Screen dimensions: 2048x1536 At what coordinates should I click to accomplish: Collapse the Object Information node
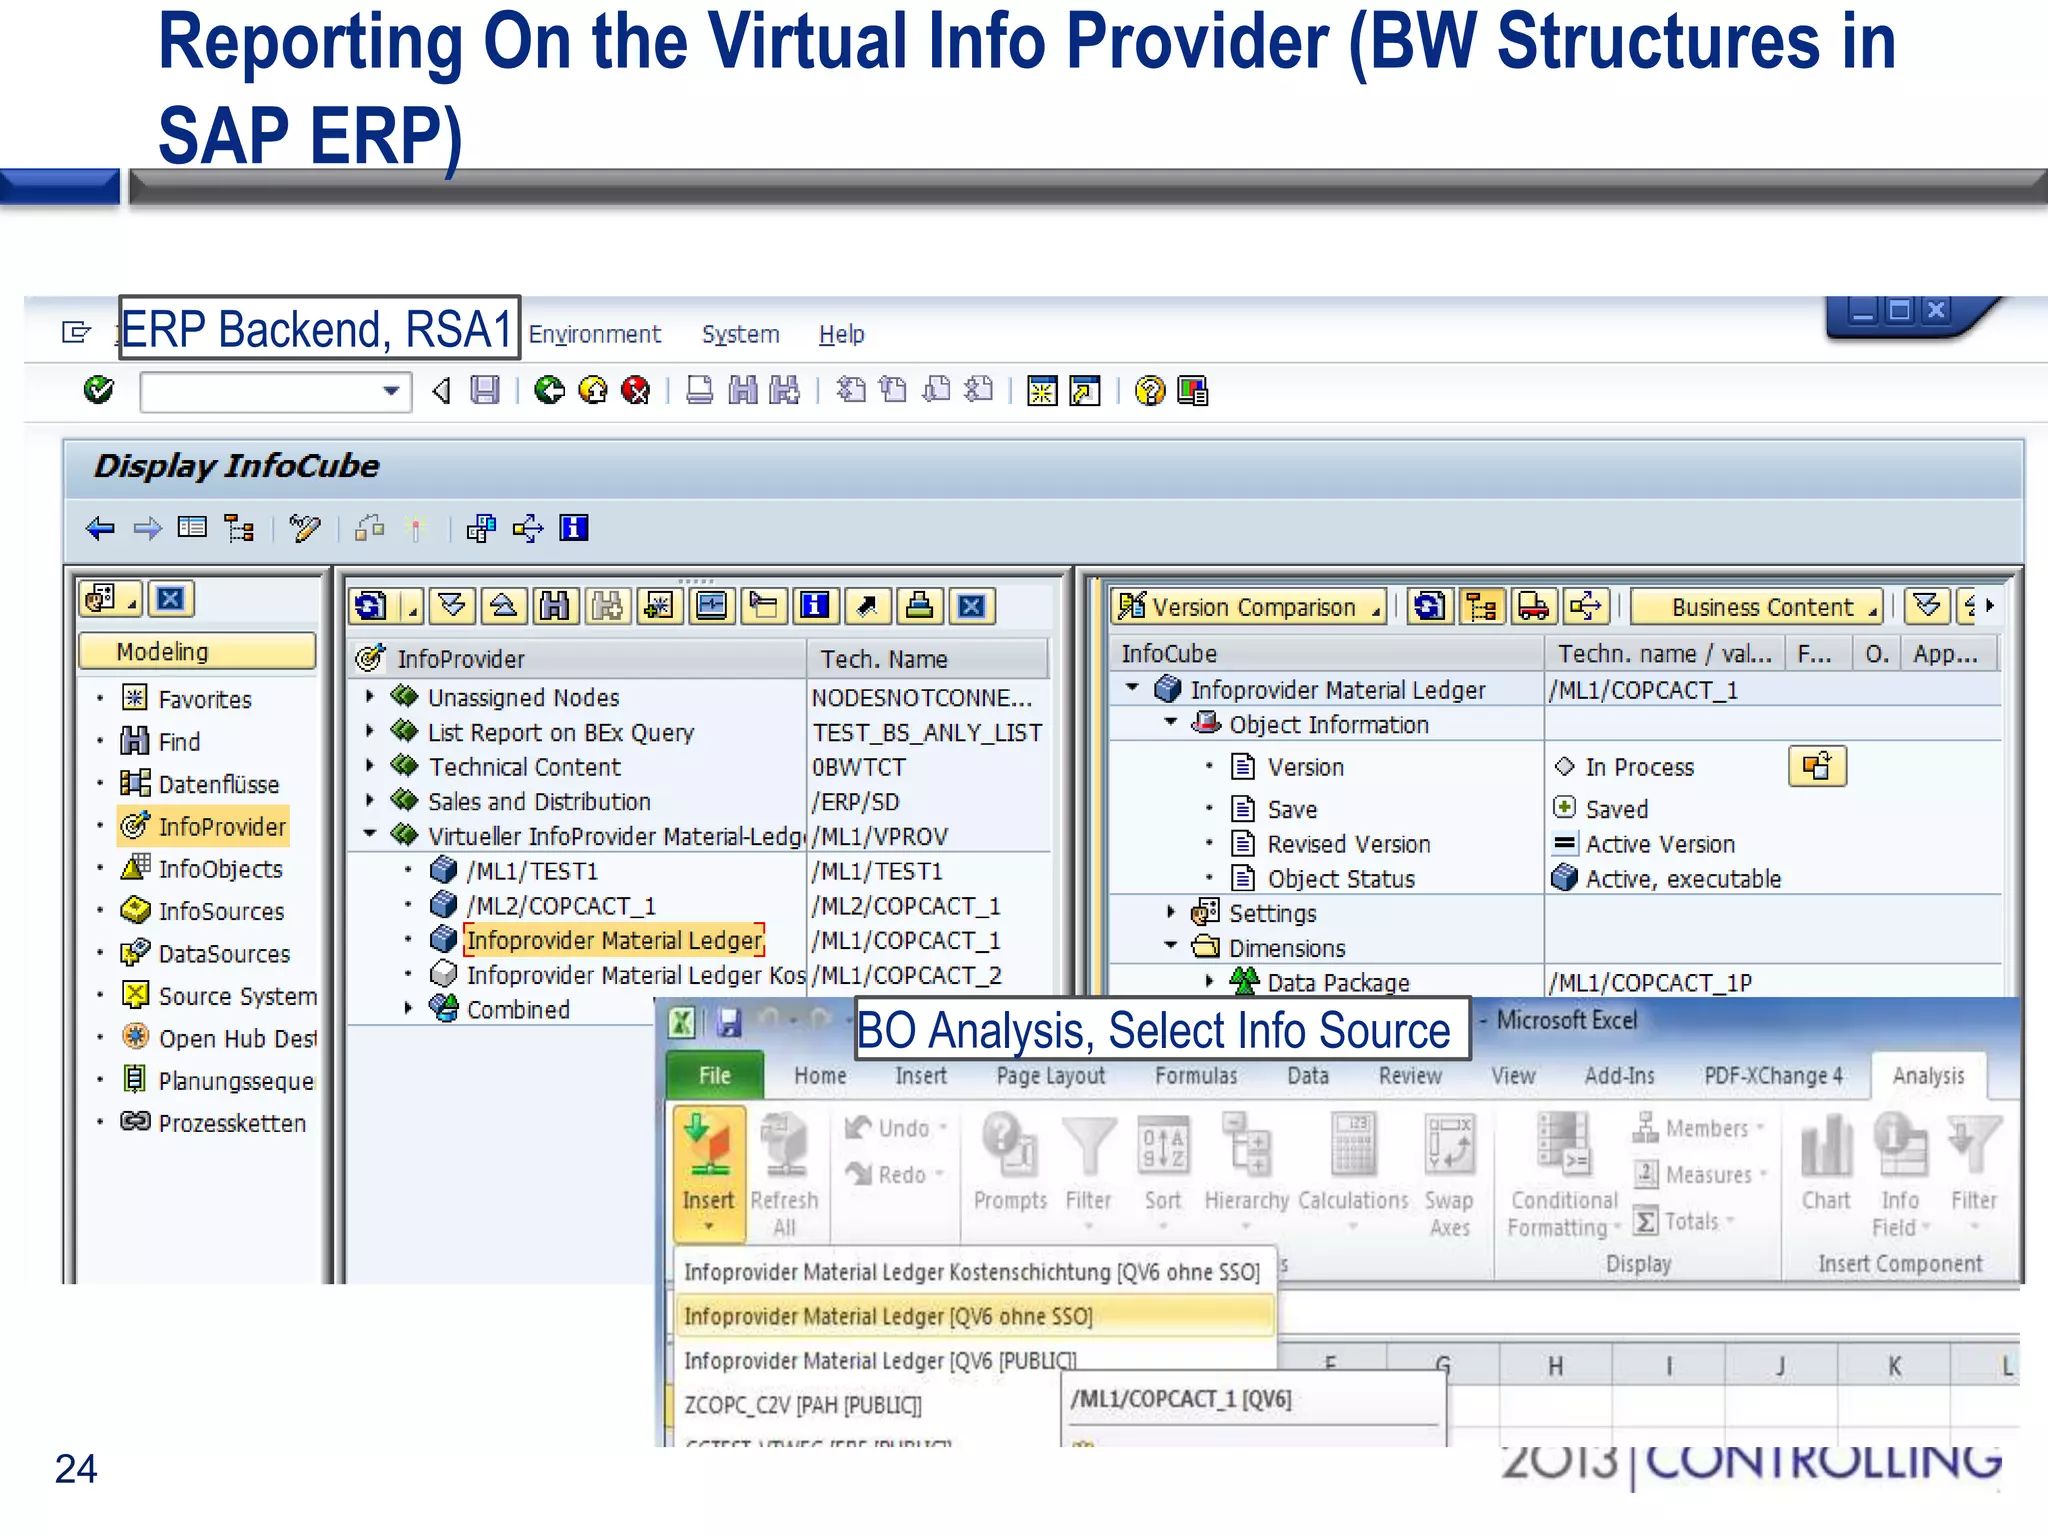point(1171,723)
